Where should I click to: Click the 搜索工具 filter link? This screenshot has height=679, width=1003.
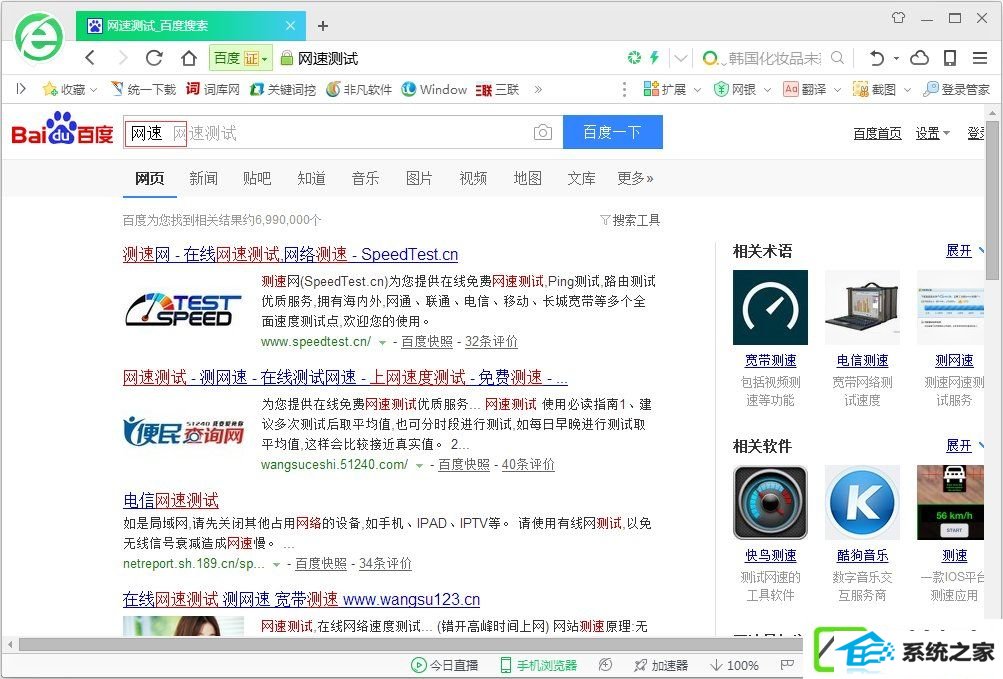[x=630, y=220]
